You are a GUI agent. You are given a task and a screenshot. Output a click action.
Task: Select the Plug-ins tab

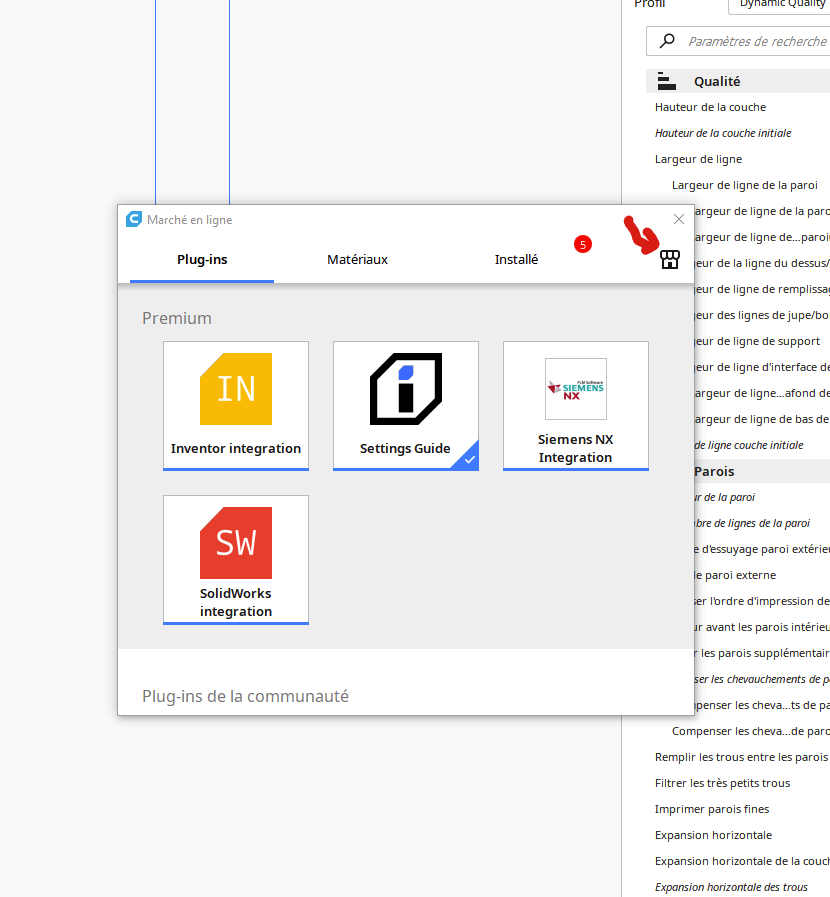click(202, 260)
